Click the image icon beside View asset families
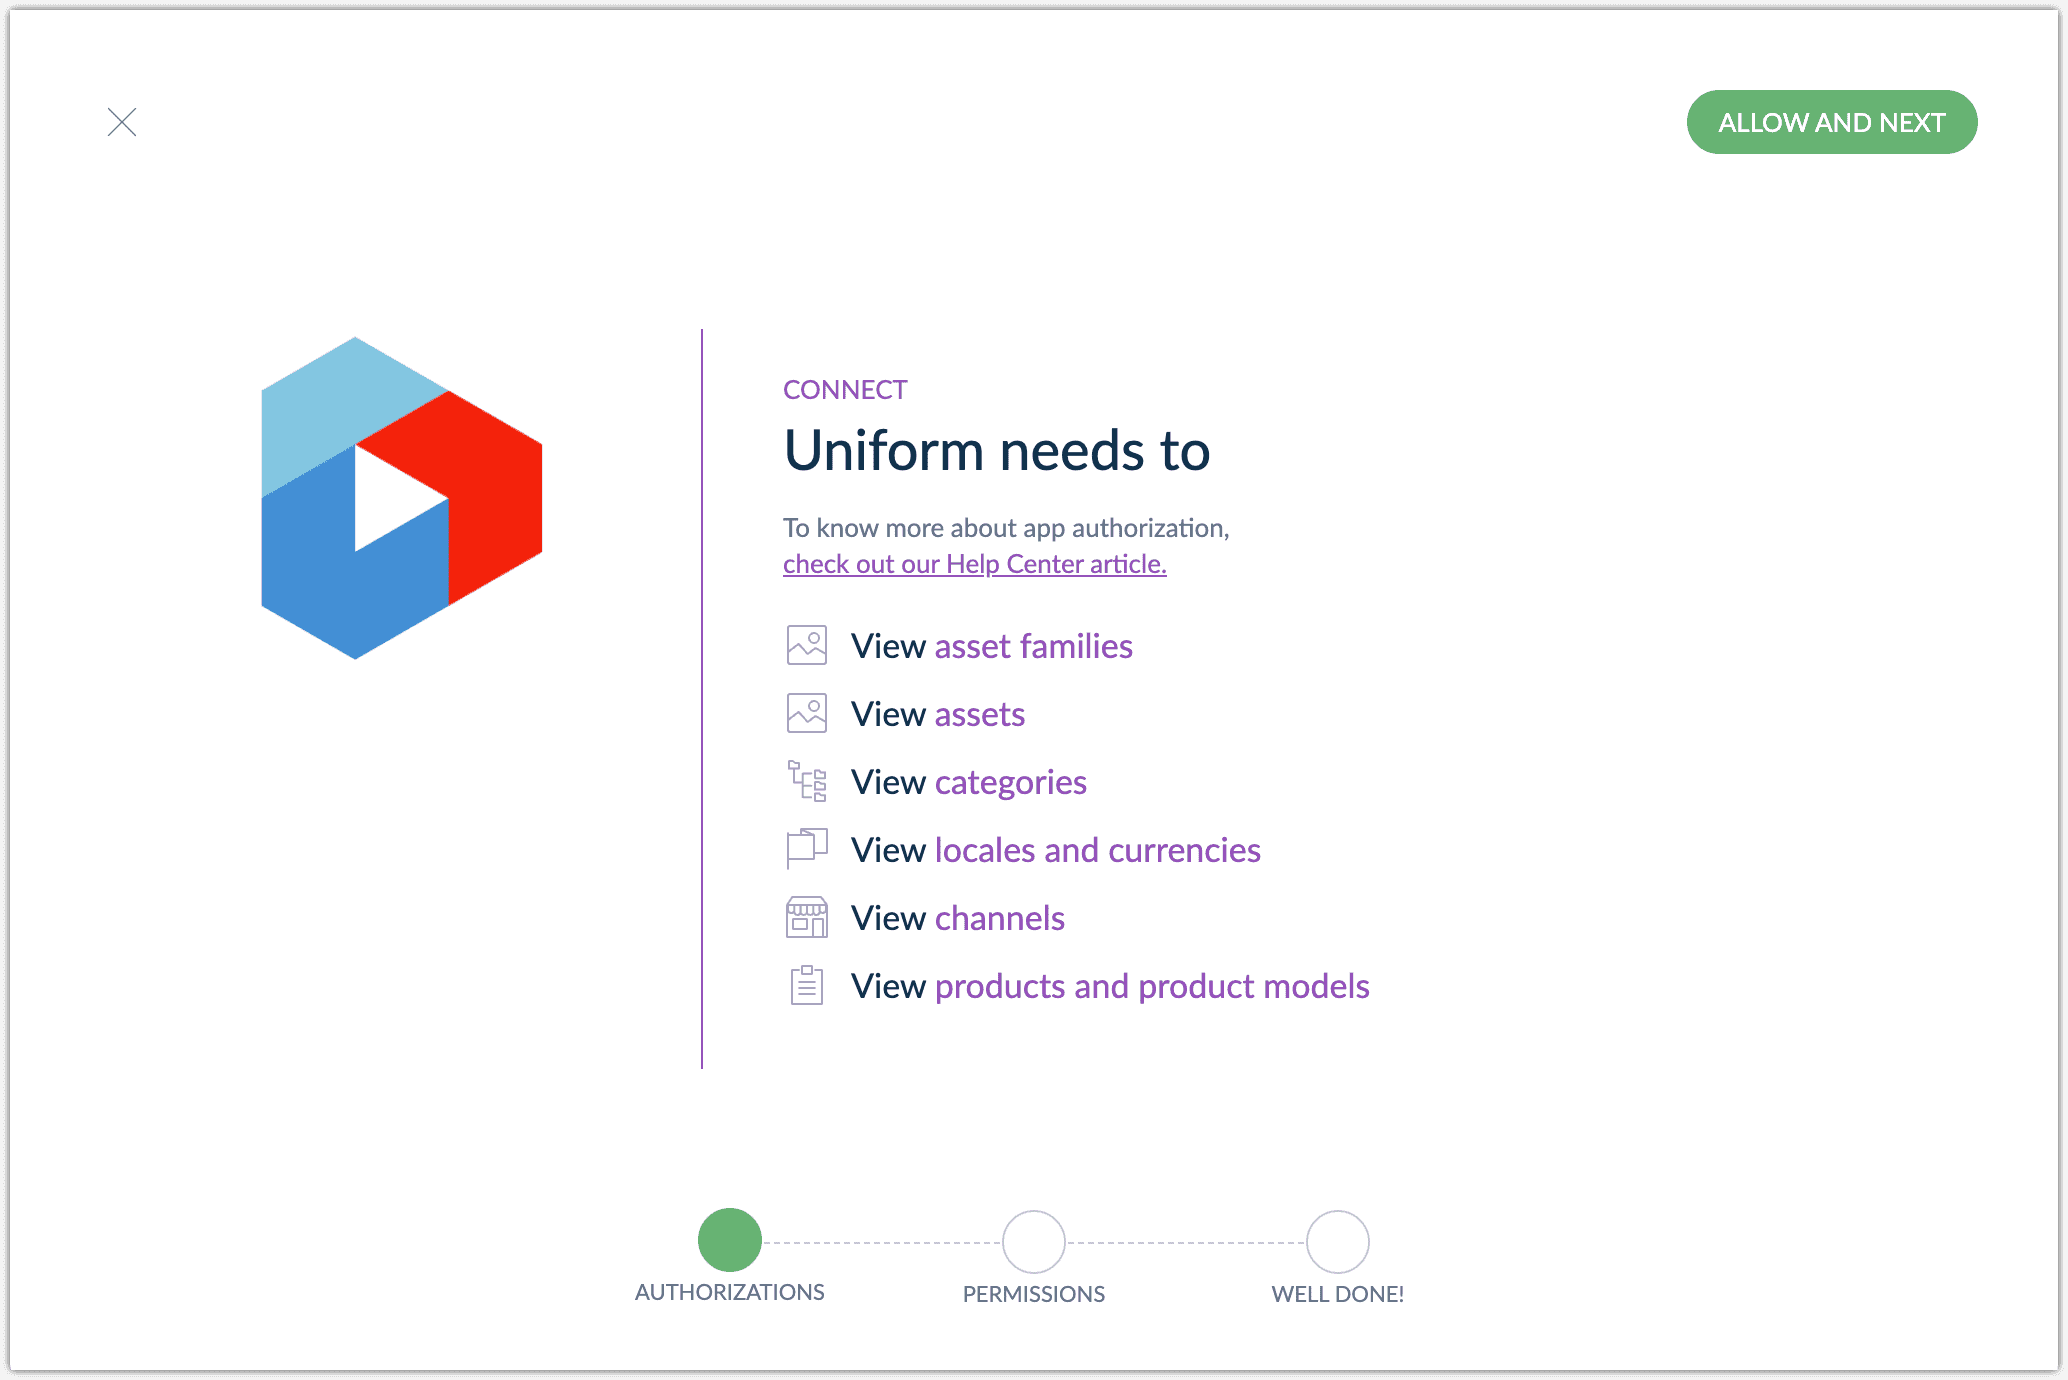This screenshot has height=1380, width=2068. (806, 646)
